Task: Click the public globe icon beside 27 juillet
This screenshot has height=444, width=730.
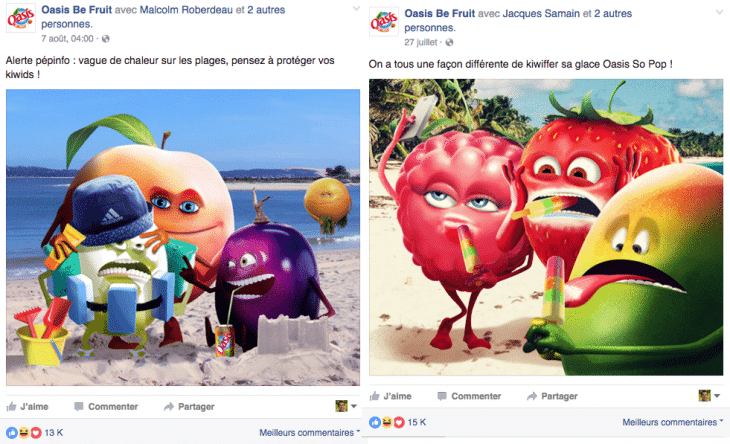Action: (x=449, y=42)
